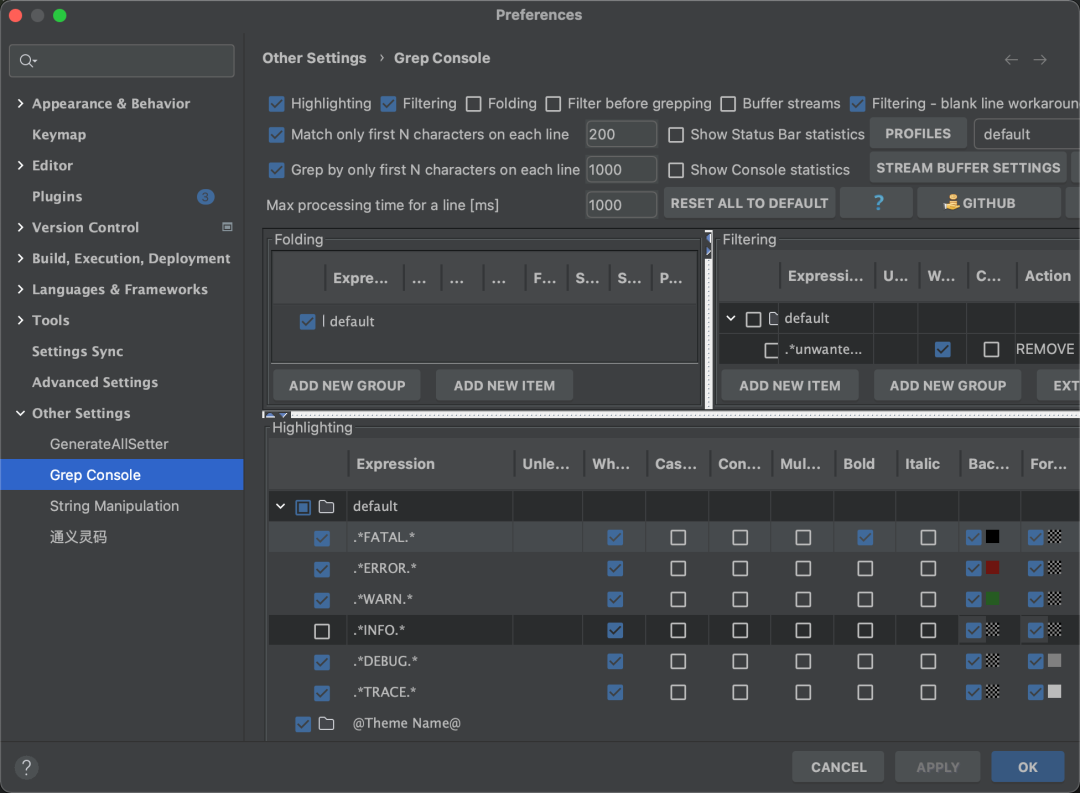Viewport: 1080px width, 793px height.
Task: Select Keymap in the settings sidebar
Action: 59,135
